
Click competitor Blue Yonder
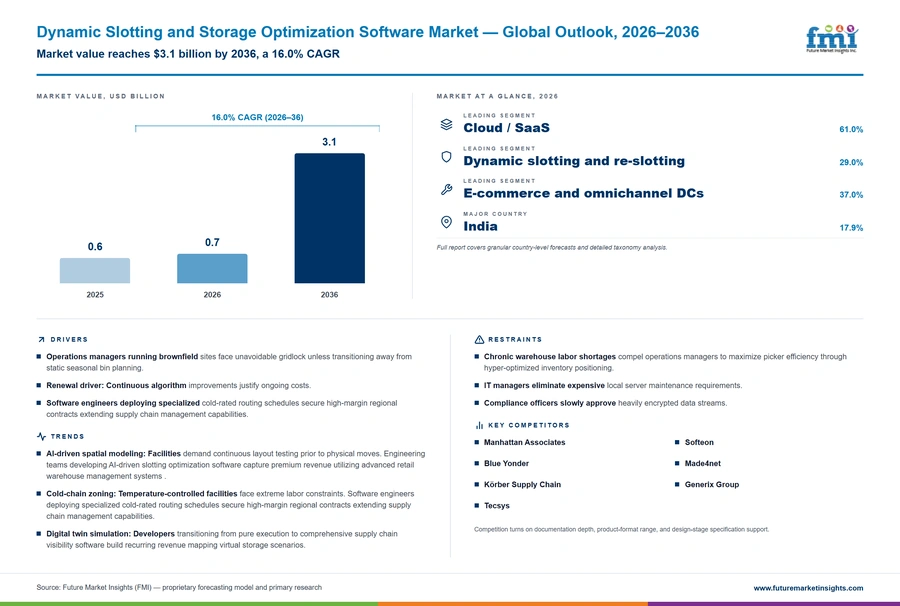(506, 464)
